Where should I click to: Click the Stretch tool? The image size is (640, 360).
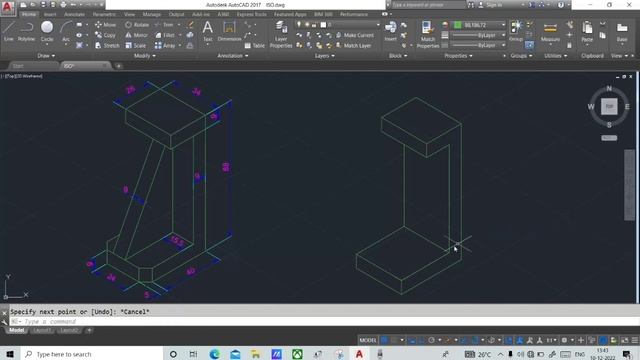click(107, 45)
